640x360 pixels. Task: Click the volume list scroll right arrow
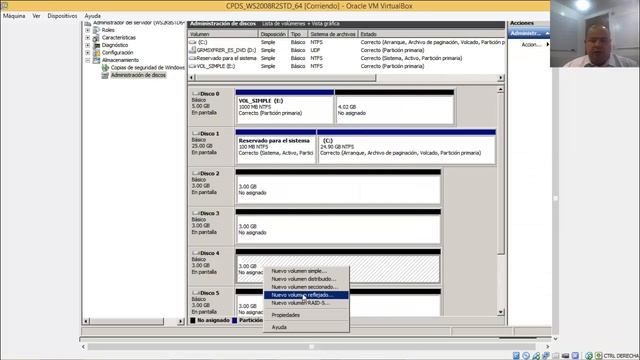(501, 78)
